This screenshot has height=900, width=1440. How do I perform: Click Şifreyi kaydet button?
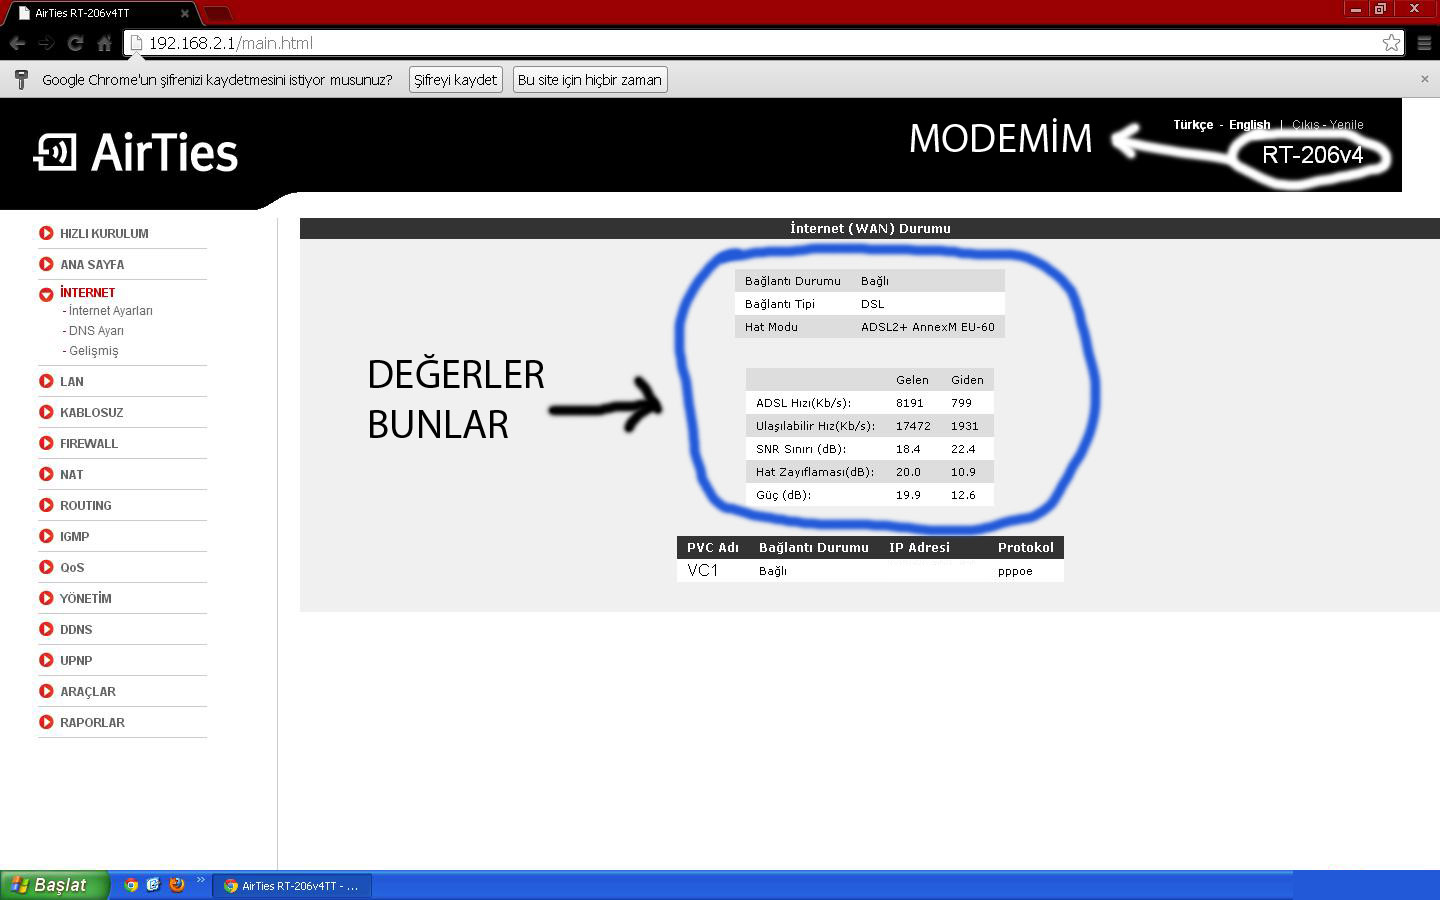pos(455,80)
